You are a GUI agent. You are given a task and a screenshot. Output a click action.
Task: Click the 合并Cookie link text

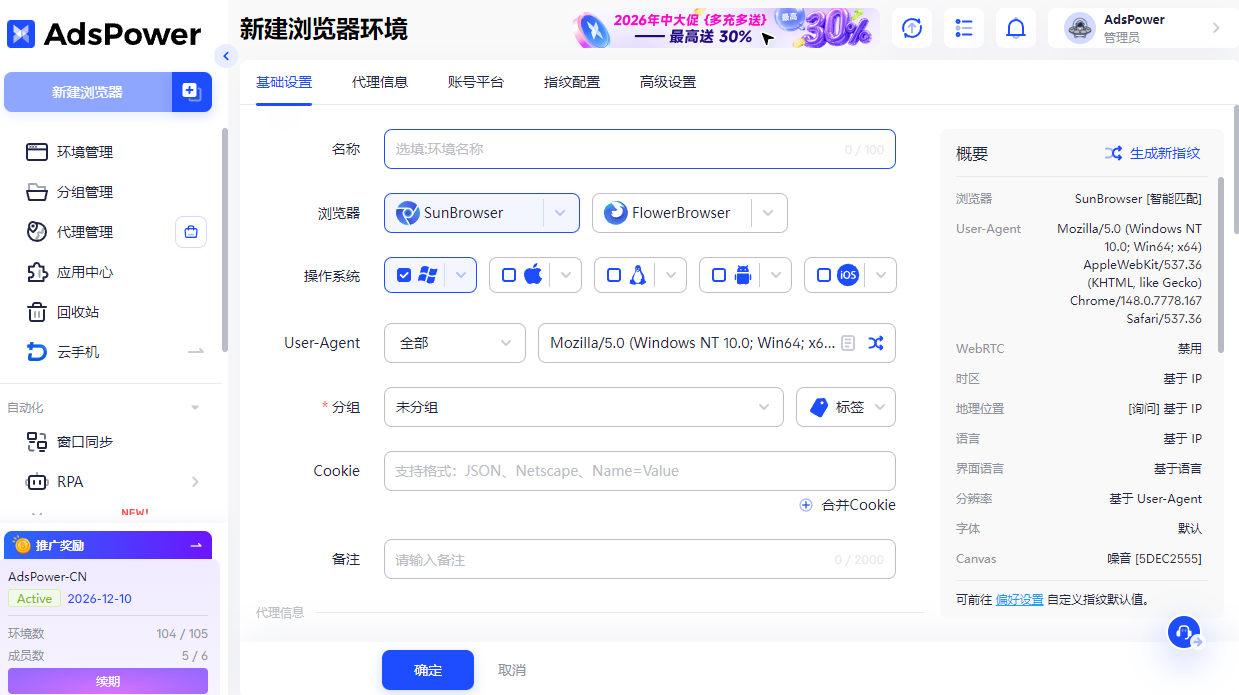[859, 505]
